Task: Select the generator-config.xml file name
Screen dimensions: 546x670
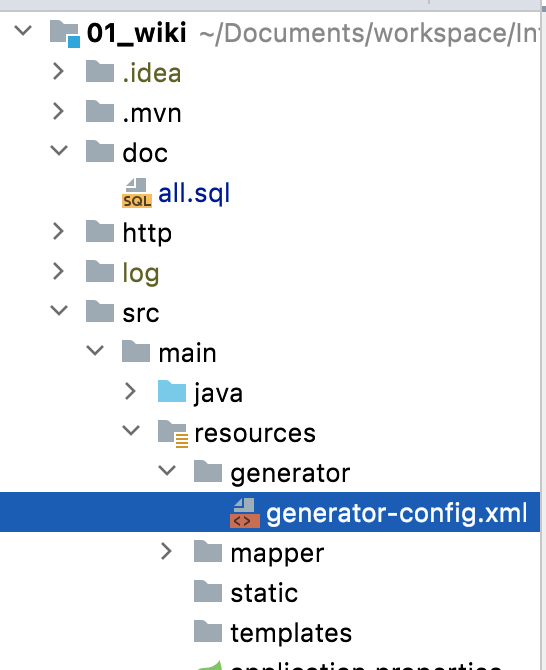Action: 397,513
